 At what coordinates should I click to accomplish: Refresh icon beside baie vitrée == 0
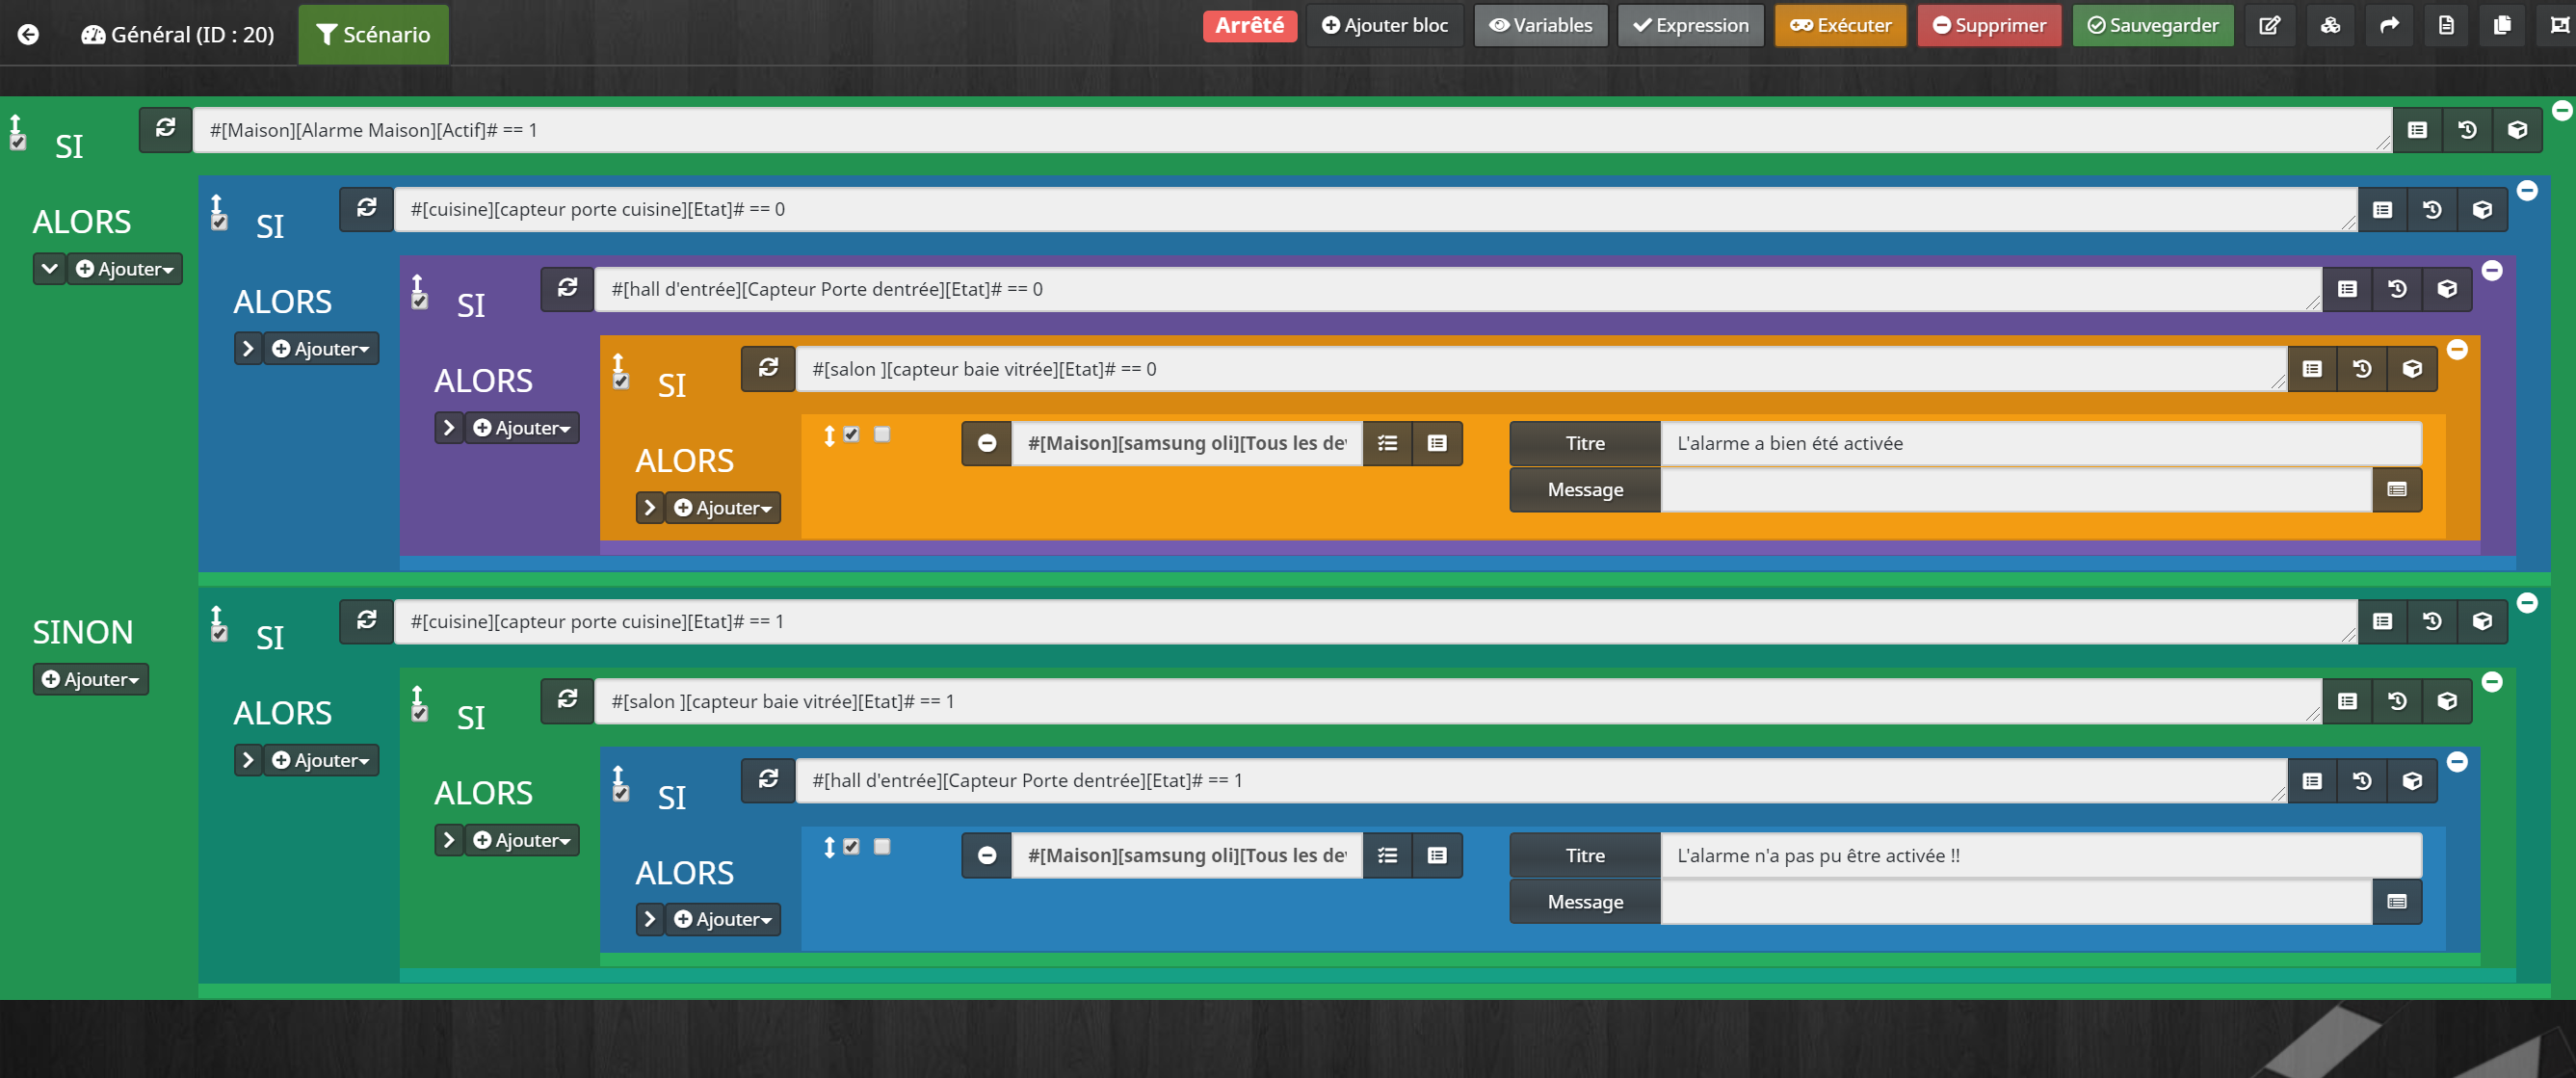[x=768, y=368]
